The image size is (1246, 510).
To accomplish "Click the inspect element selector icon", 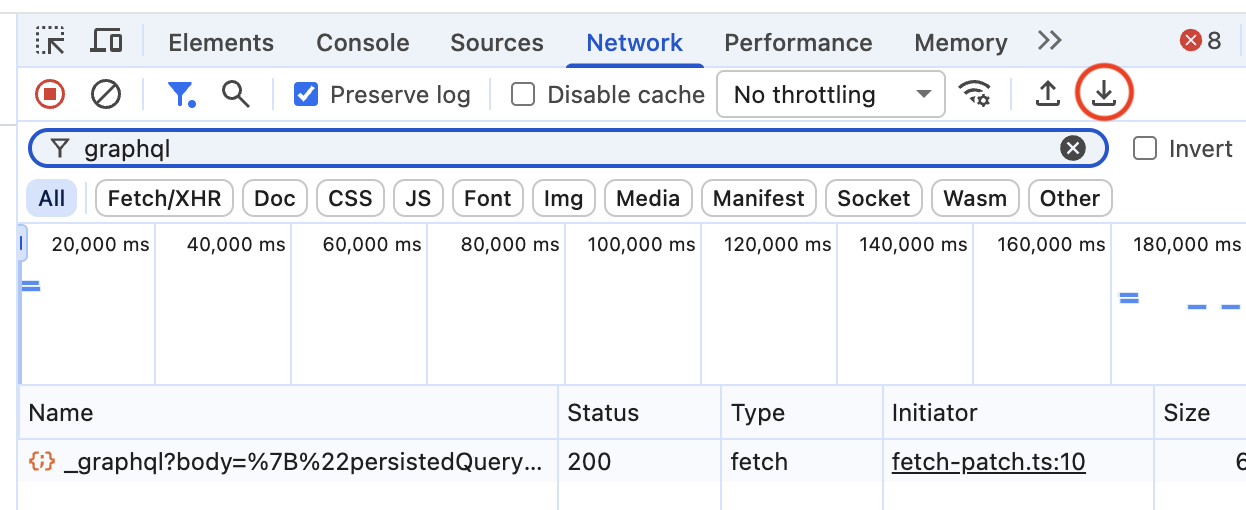I will click(50, 42).
